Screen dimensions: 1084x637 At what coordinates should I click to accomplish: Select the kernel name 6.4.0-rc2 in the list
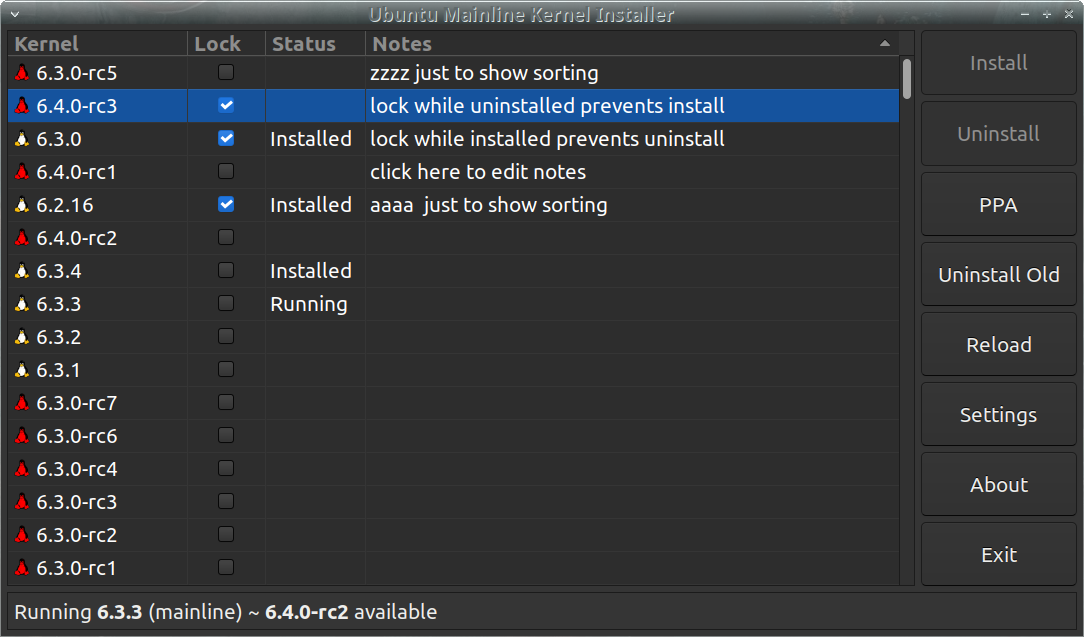coord(76,238)
